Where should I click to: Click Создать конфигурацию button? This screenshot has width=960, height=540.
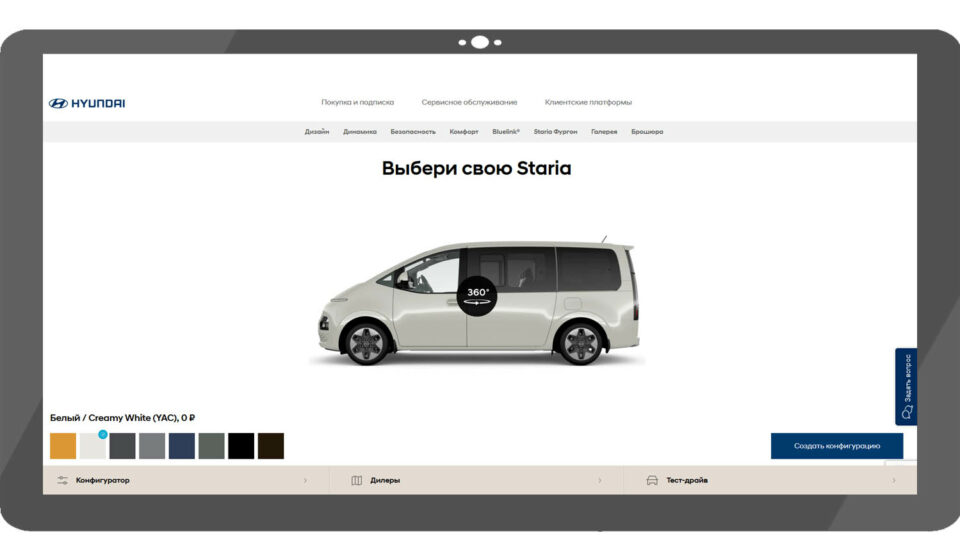[x=836, y=446]
